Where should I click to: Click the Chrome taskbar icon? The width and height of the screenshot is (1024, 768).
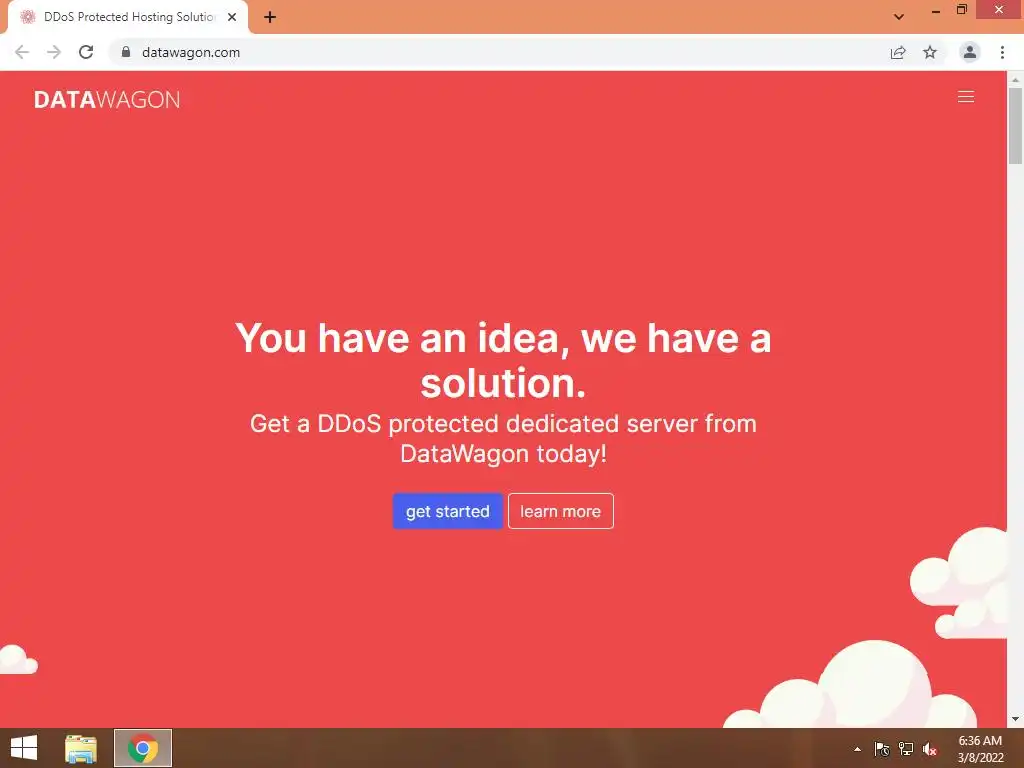coord(143,748)
